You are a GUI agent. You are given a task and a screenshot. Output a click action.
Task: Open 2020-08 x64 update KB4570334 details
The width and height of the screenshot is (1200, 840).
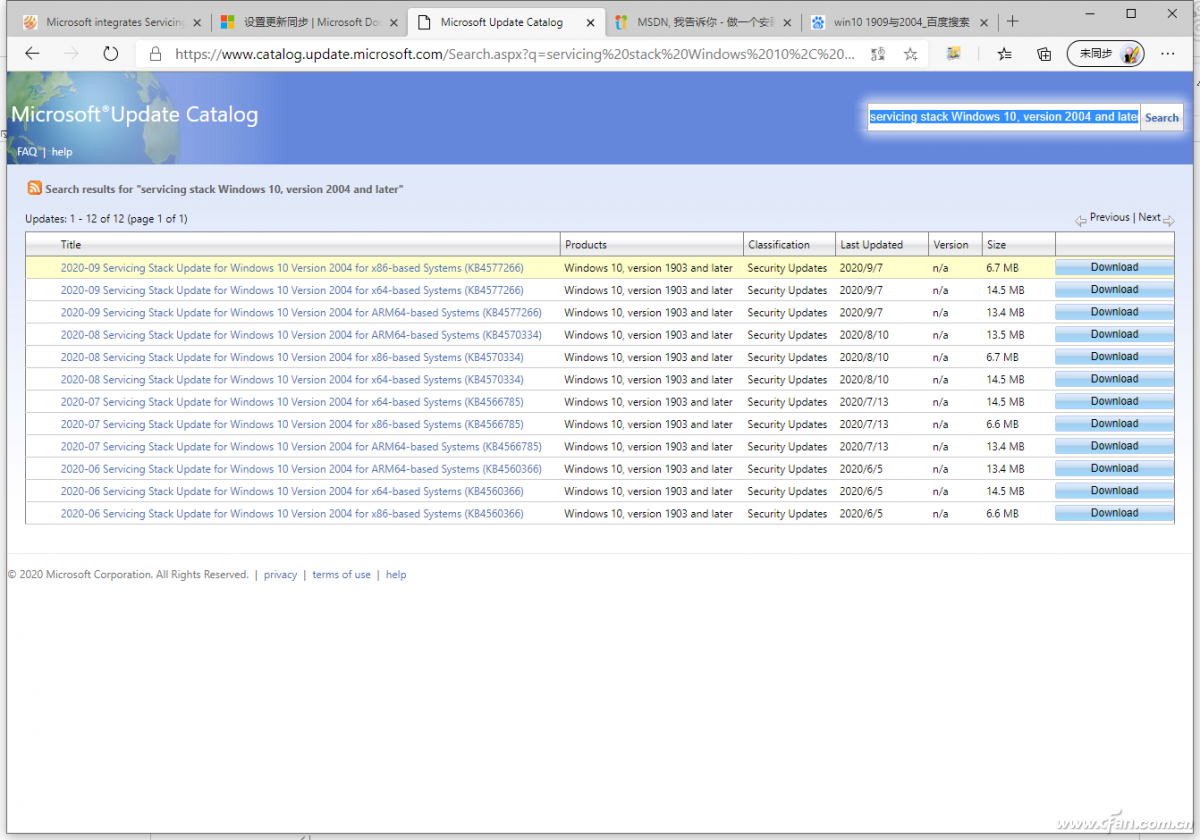pos(292,380)
